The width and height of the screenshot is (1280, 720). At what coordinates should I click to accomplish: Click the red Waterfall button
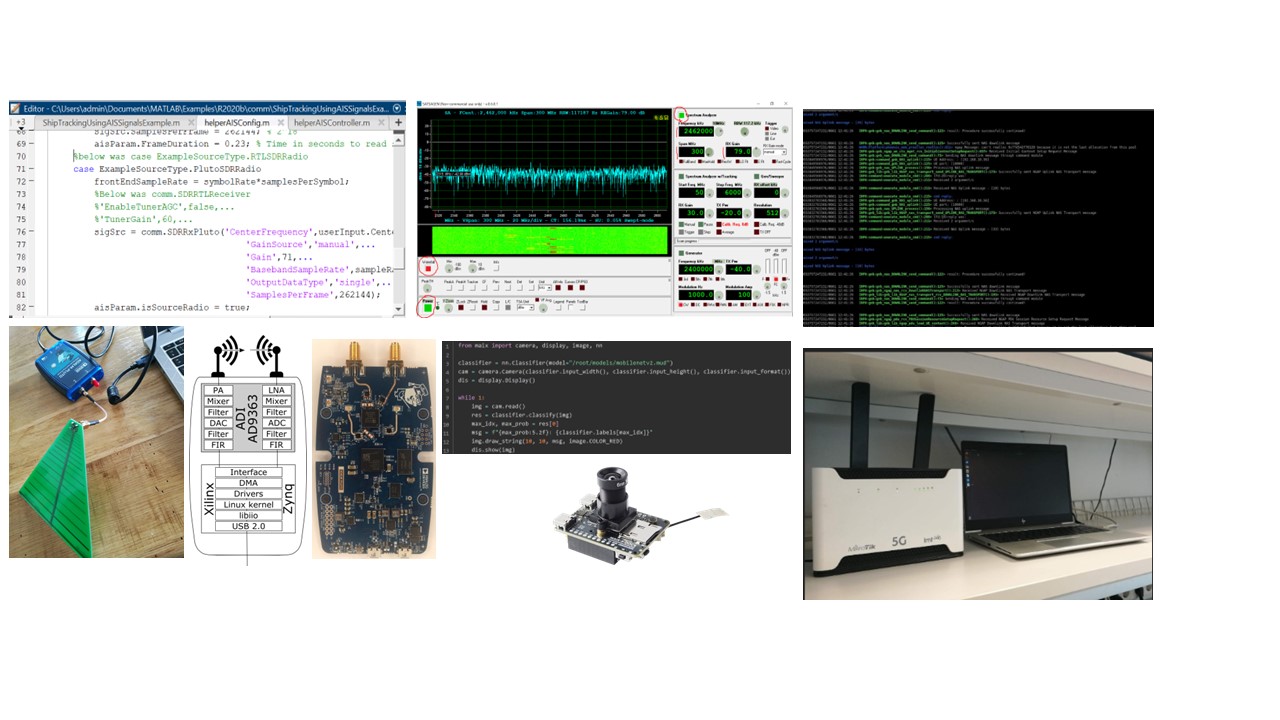point(428,269)
